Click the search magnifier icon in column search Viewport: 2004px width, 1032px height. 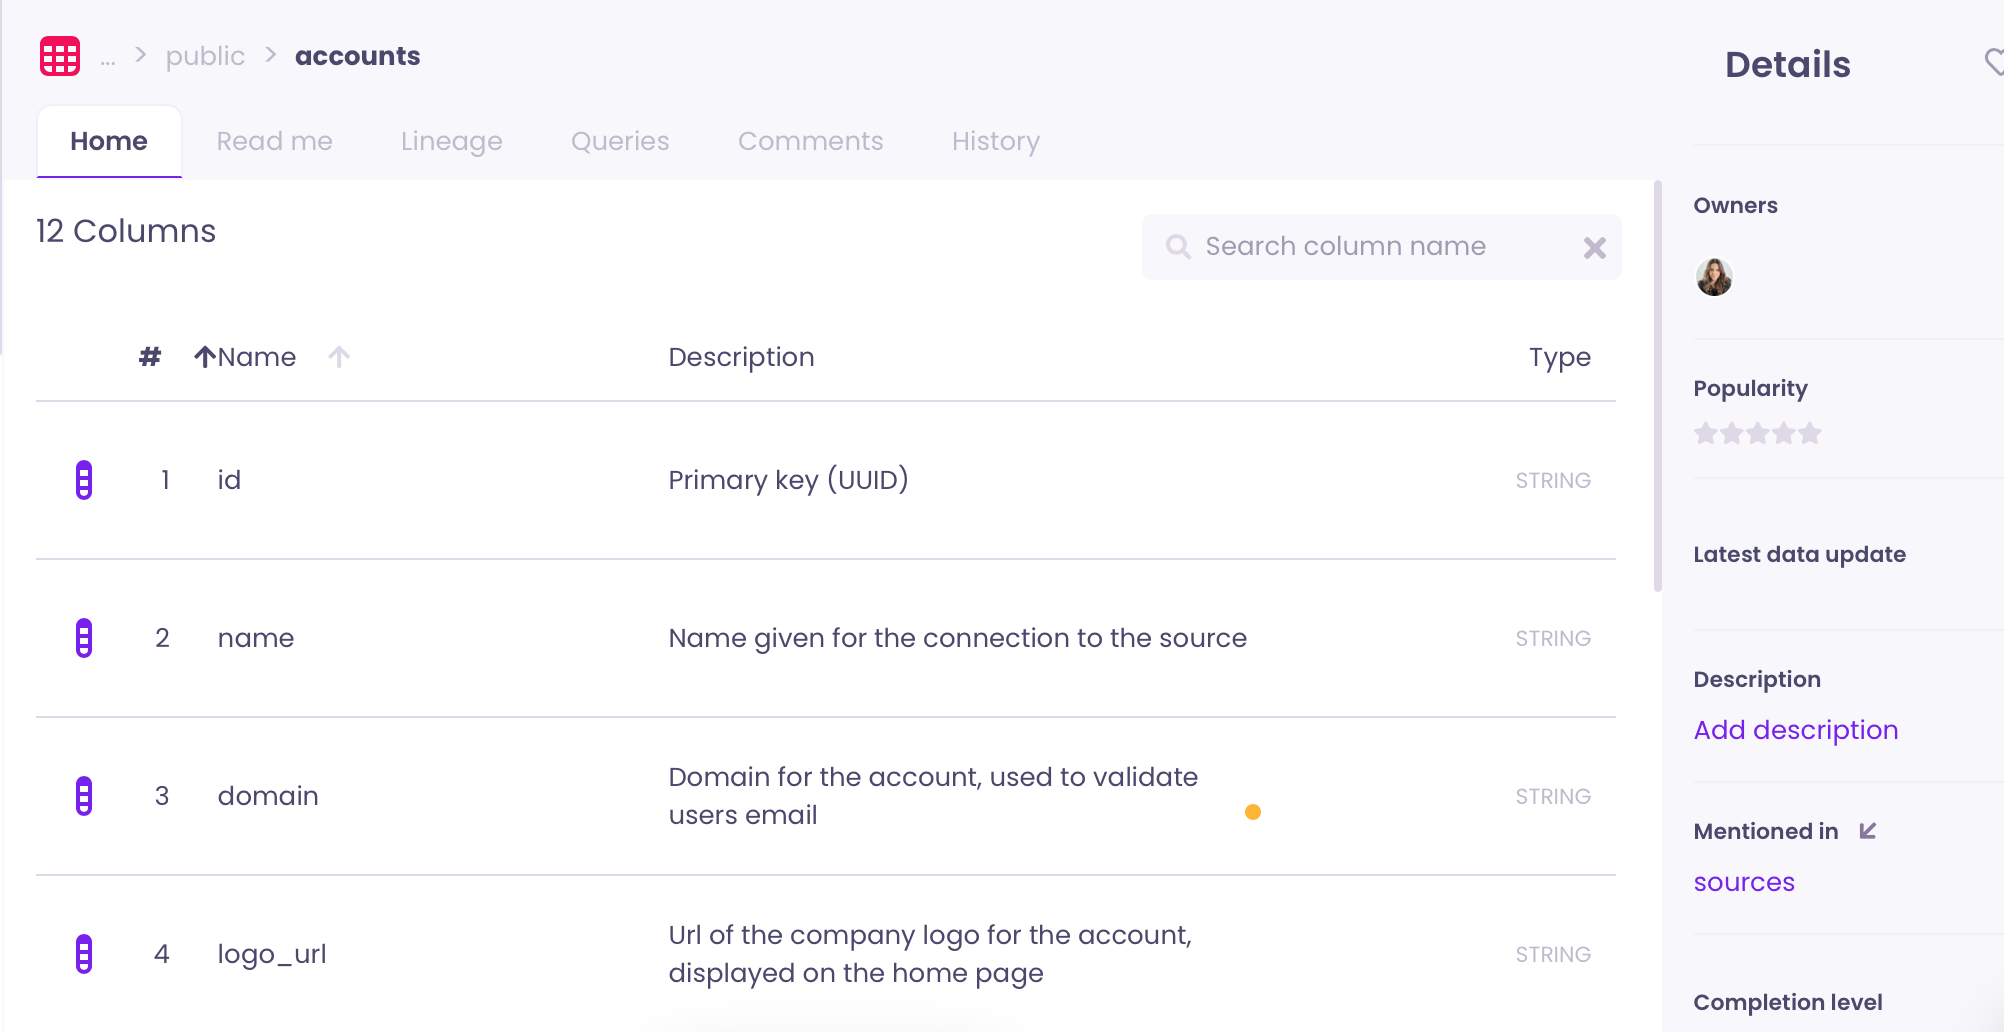(1178, 246)
